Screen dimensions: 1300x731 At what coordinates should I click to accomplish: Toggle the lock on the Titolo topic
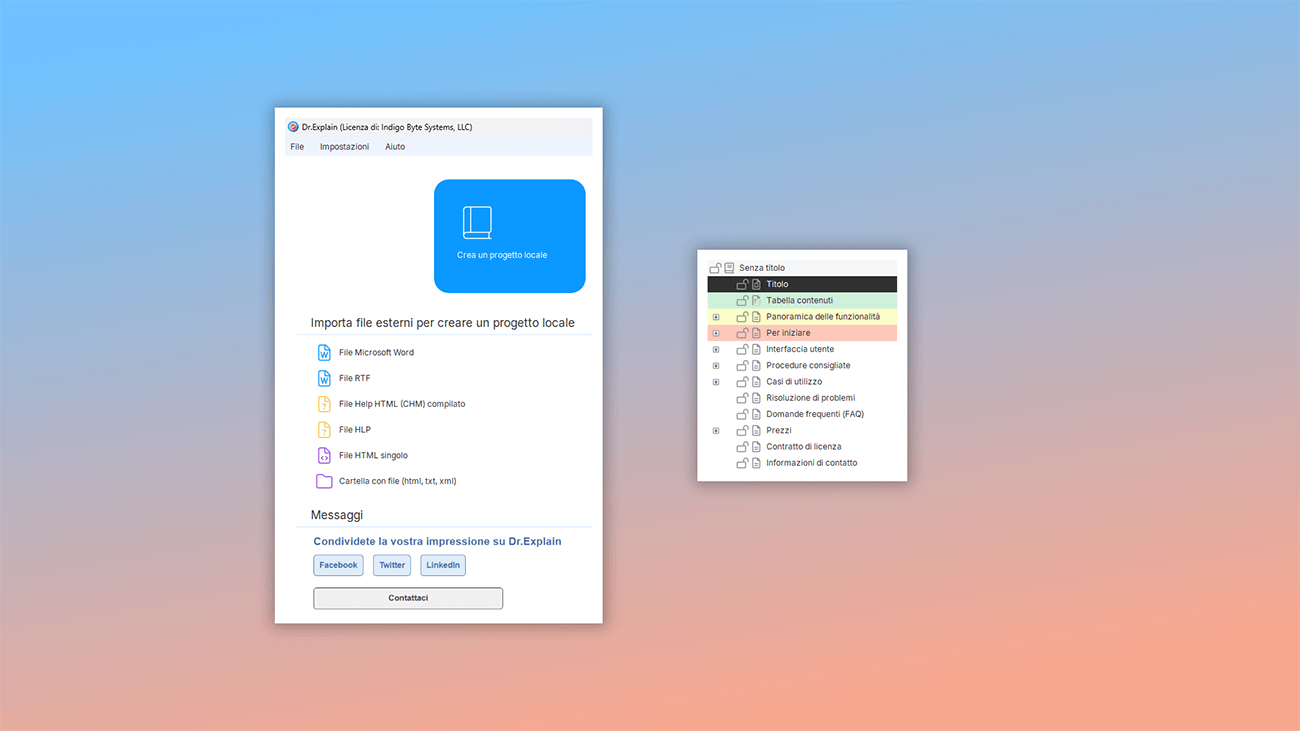click(x=743, y=284)
